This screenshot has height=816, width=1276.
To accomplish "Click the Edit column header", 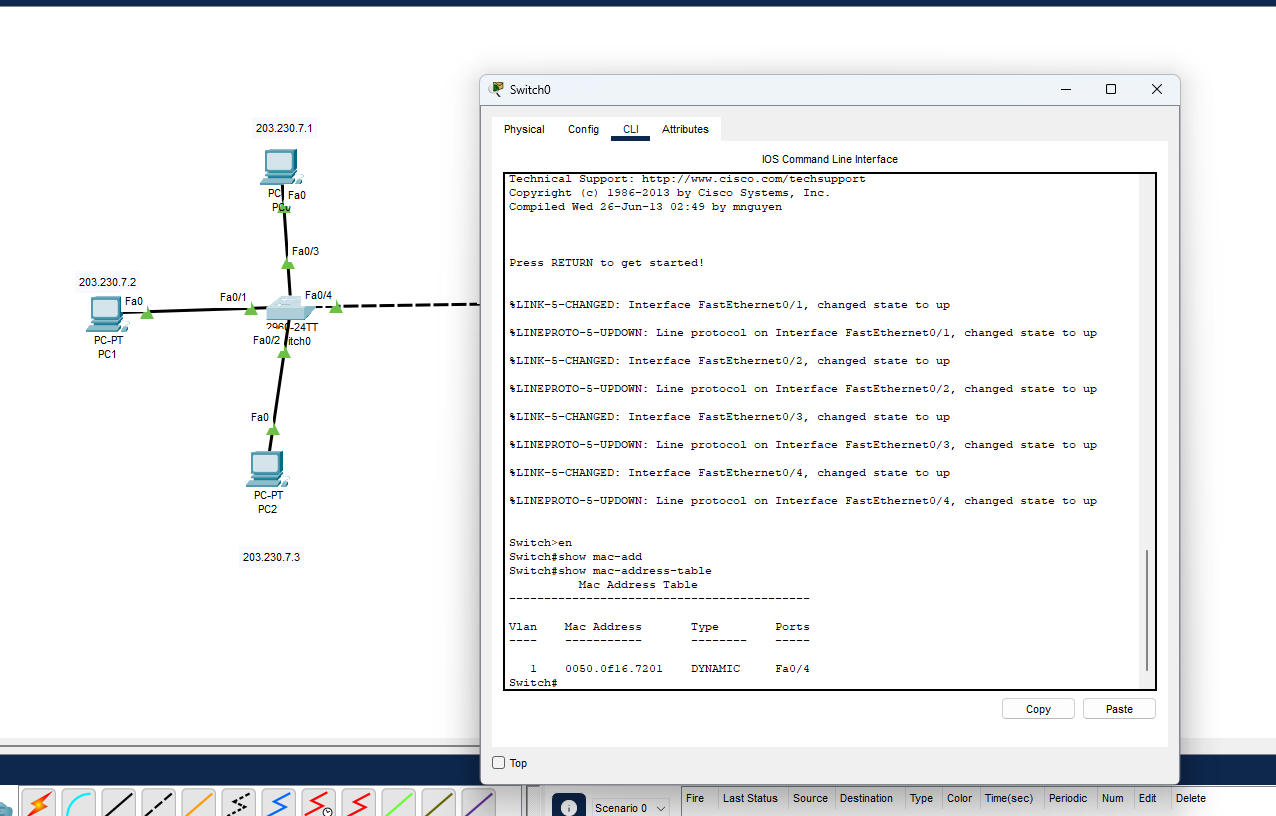I will [x=1147, y=798].
